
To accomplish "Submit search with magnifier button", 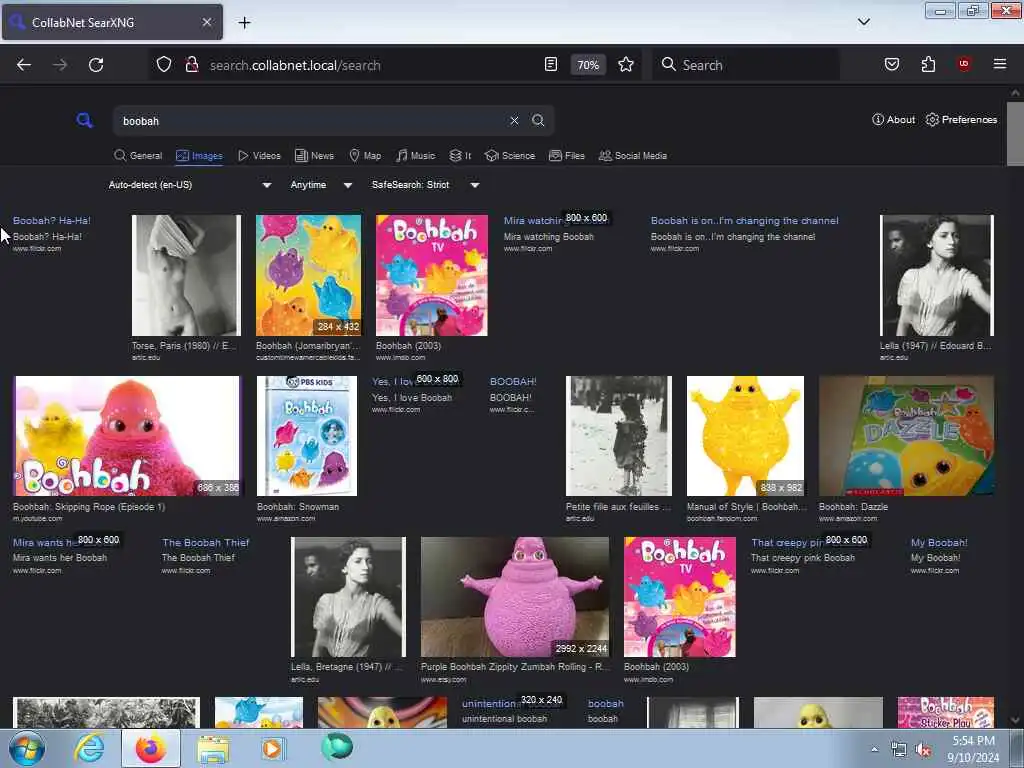I will click(538, 121).
